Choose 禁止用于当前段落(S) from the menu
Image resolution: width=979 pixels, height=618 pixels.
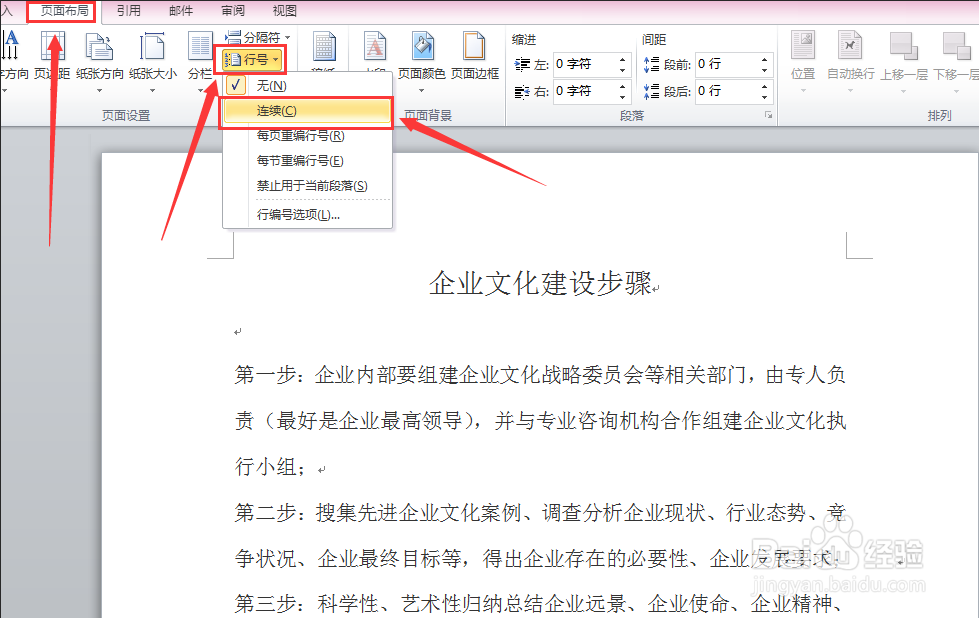pos(307,185)
